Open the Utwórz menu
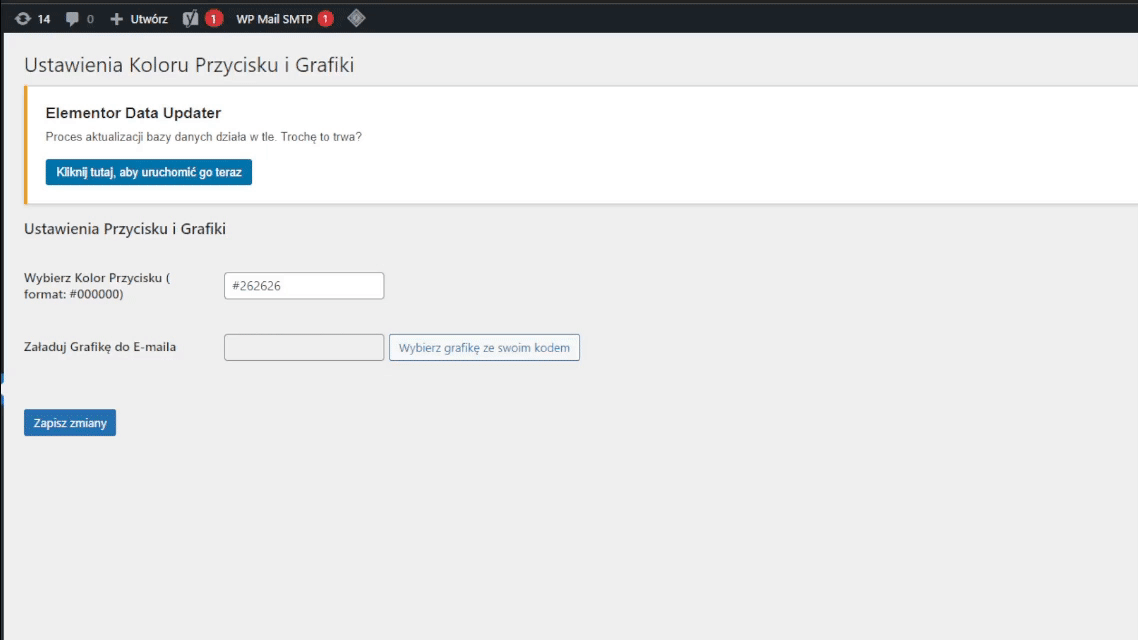 [149, 19]
